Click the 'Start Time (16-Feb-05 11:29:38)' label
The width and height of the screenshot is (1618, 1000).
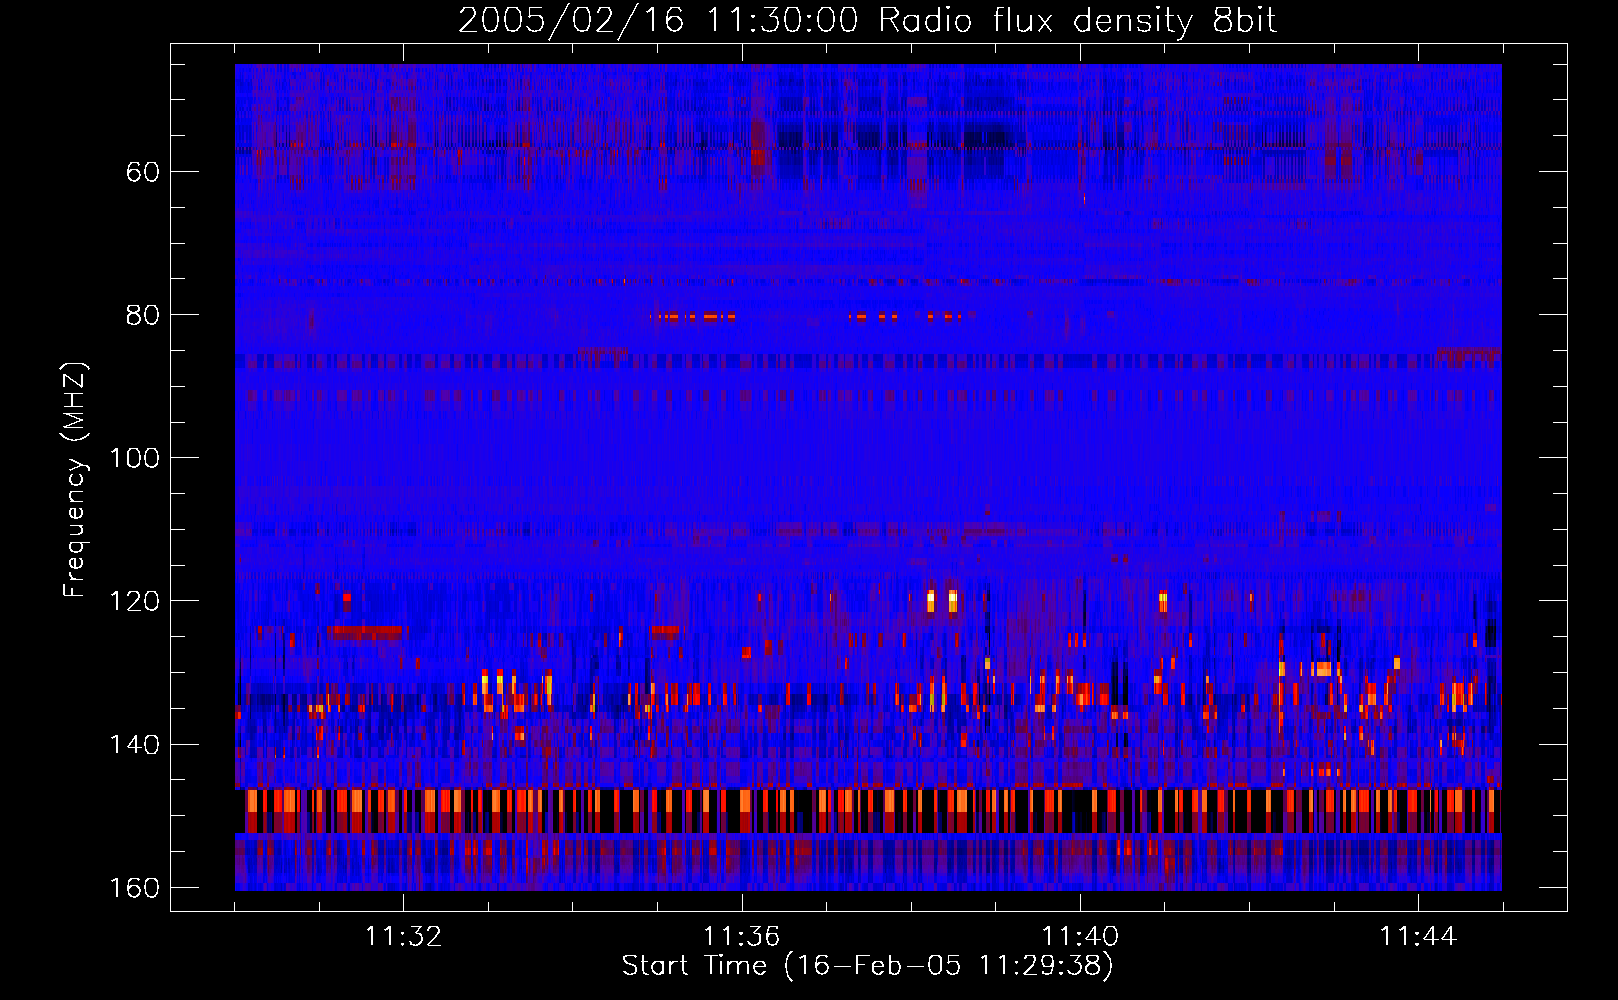click(x=867, y=966)
